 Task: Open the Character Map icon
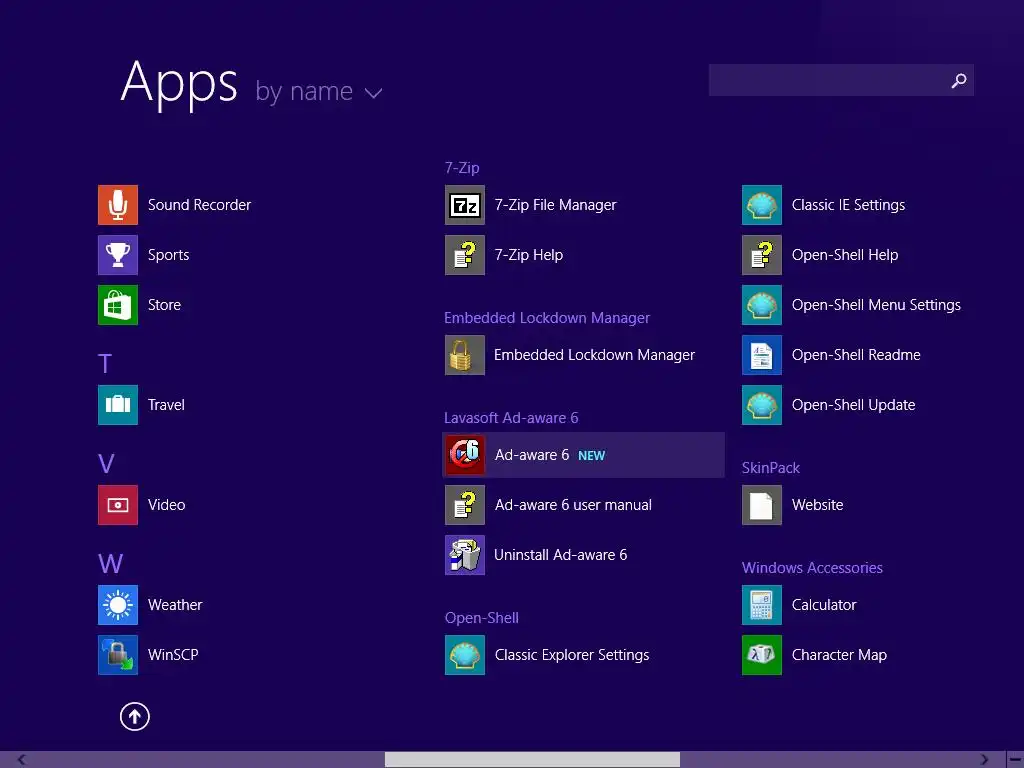761,655
